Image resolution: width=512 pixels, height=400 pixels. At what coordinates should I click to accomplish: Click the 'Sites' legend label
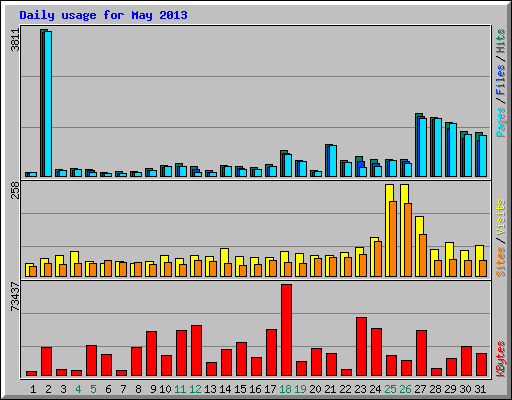[x=501, y=262]
